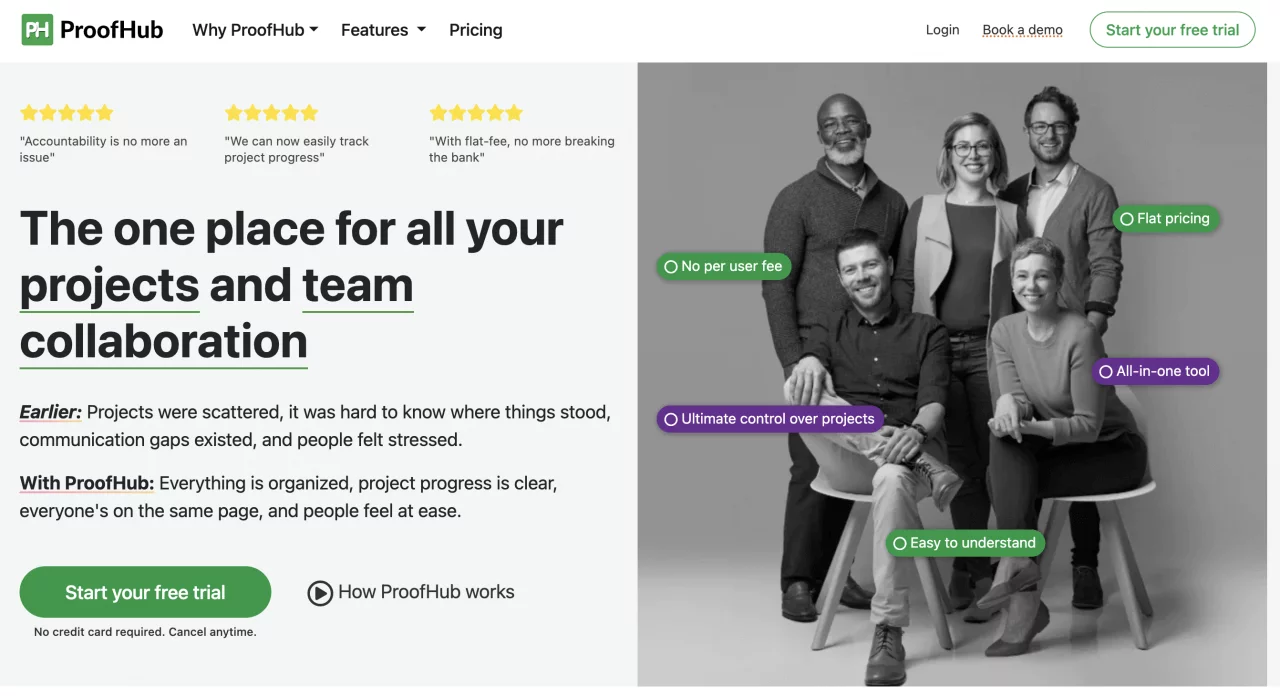Click the circle icon in the No per user fee badge
The height and width of the screenshot is (696, 1280).
670,266
